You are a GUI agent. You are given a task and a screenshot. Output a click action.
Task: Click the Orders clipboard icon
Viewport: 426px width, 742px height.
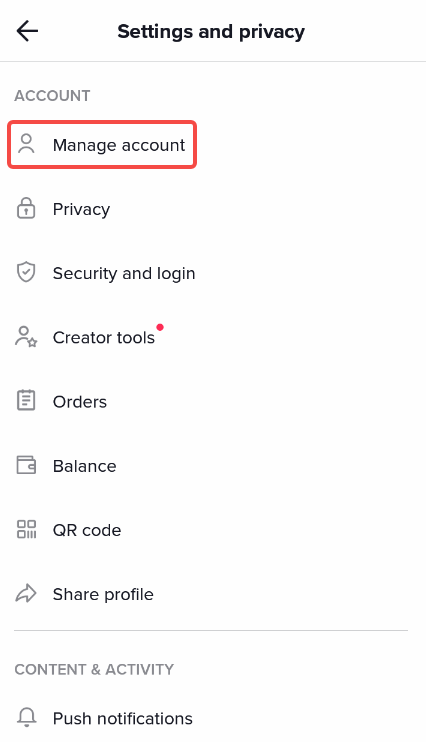26,401
